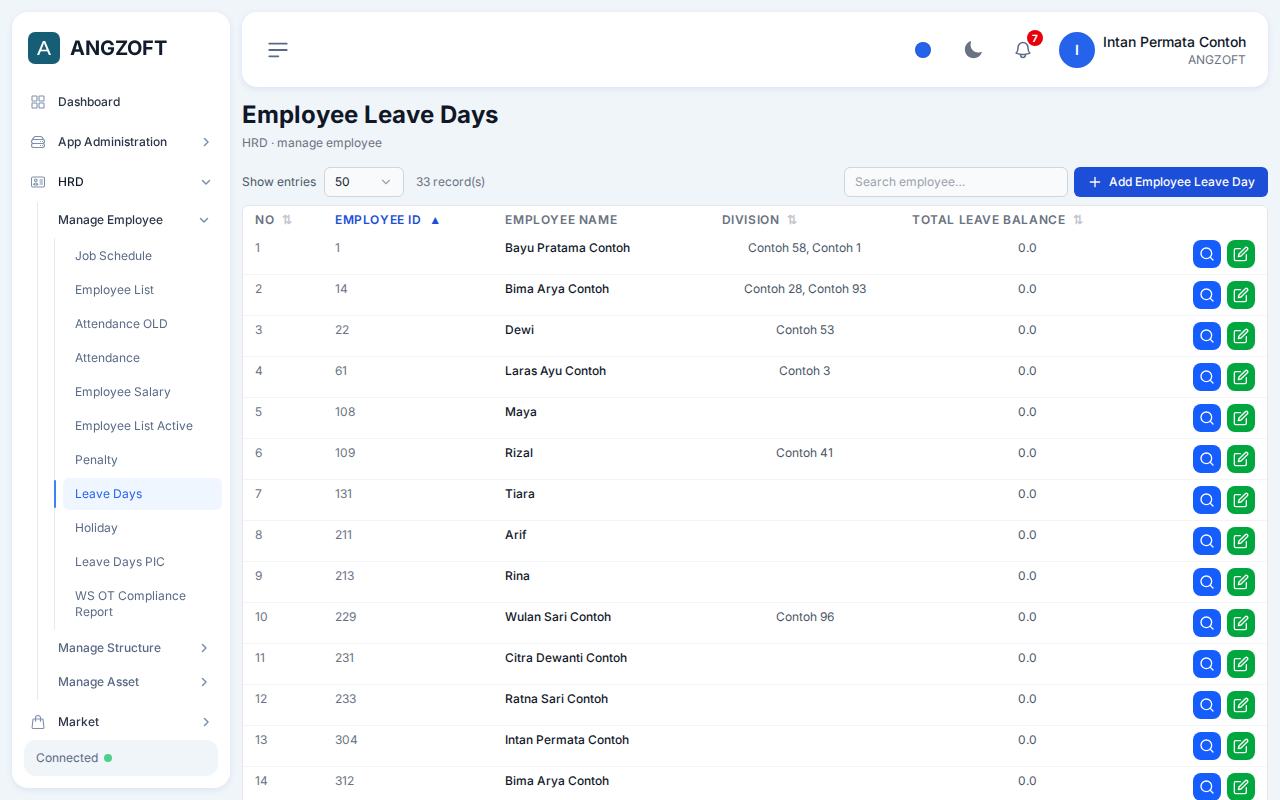Screen dimensions: 1280x800
Task: Sort by Total Leave Balance column
Action: point(997,220)
